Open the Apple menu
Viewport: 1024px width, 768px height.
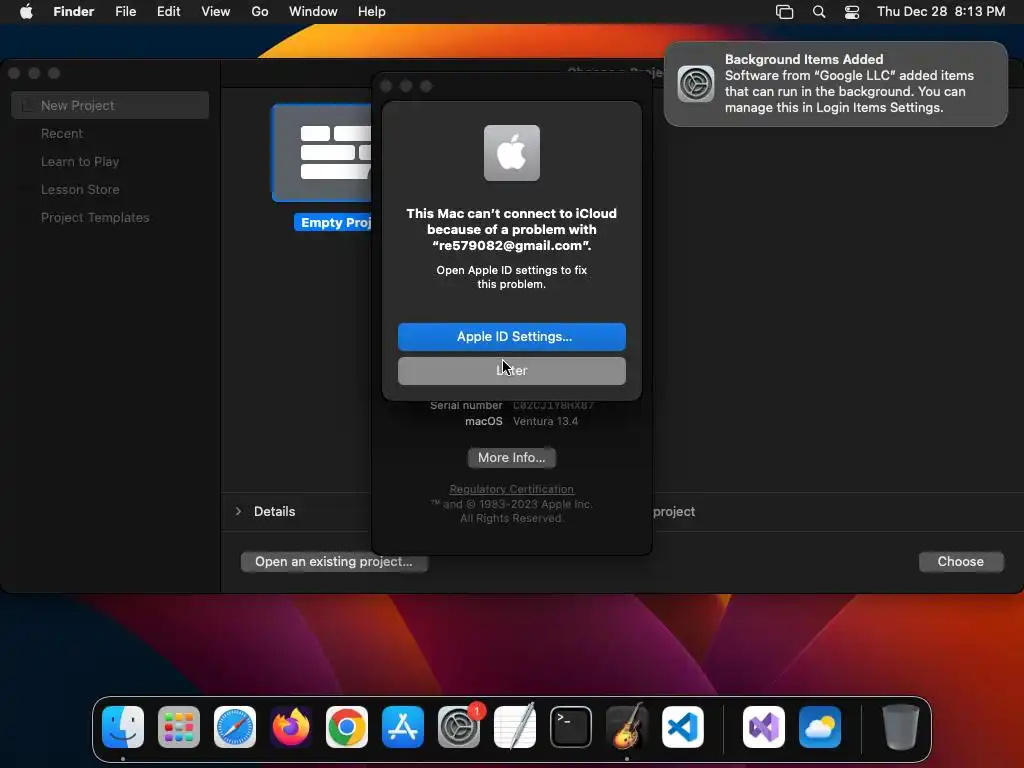[x=26, y=12]
